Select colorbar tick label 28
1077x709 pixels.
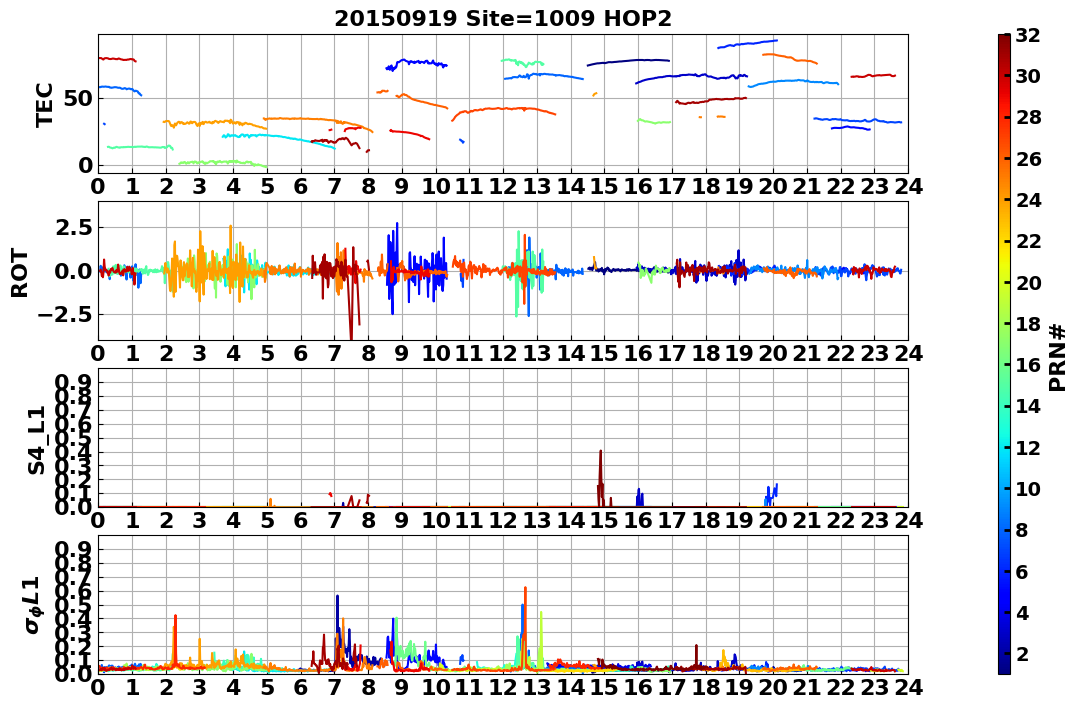click(1028, 117)
